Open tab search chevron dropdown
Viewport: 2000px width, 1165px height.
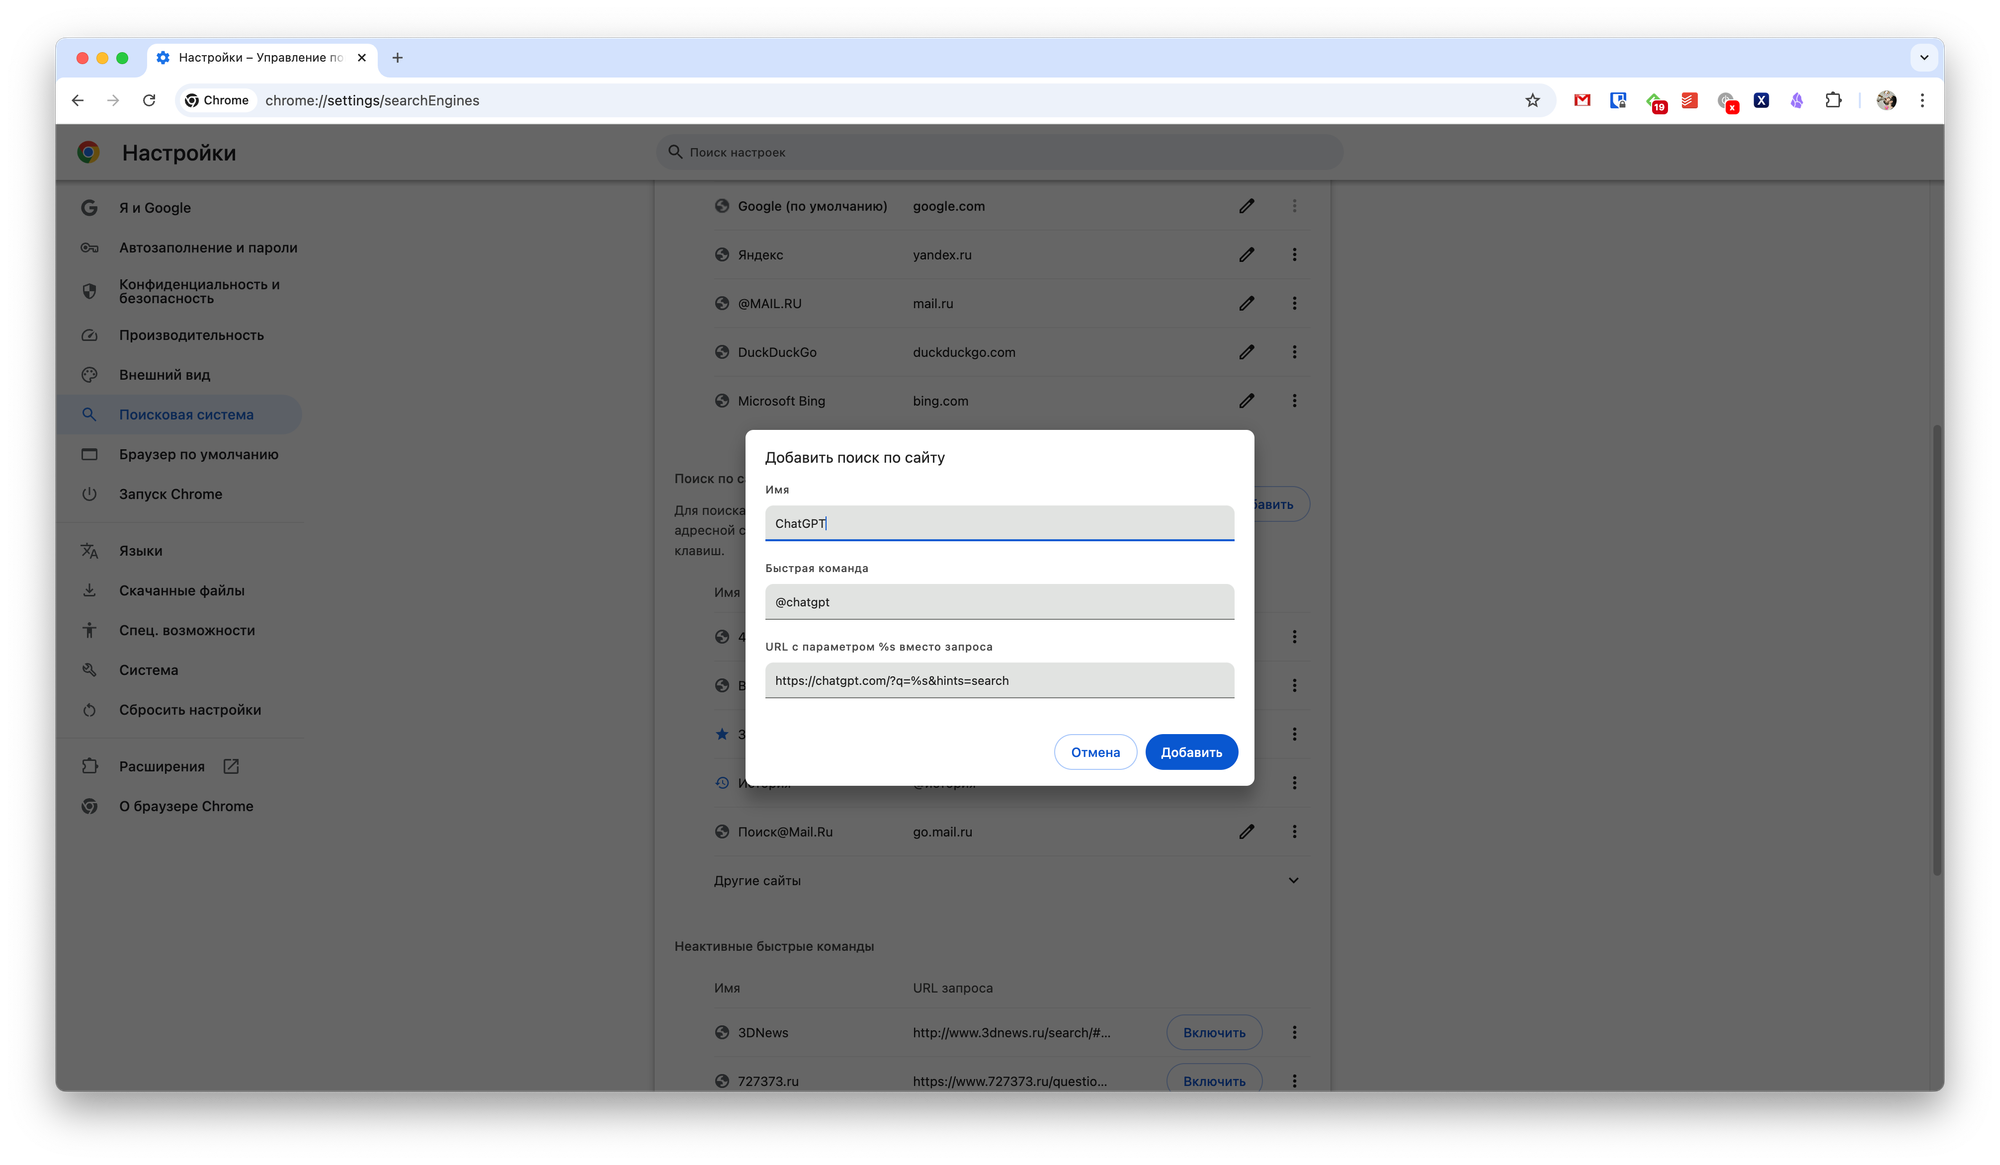[x=1924, y=57]
